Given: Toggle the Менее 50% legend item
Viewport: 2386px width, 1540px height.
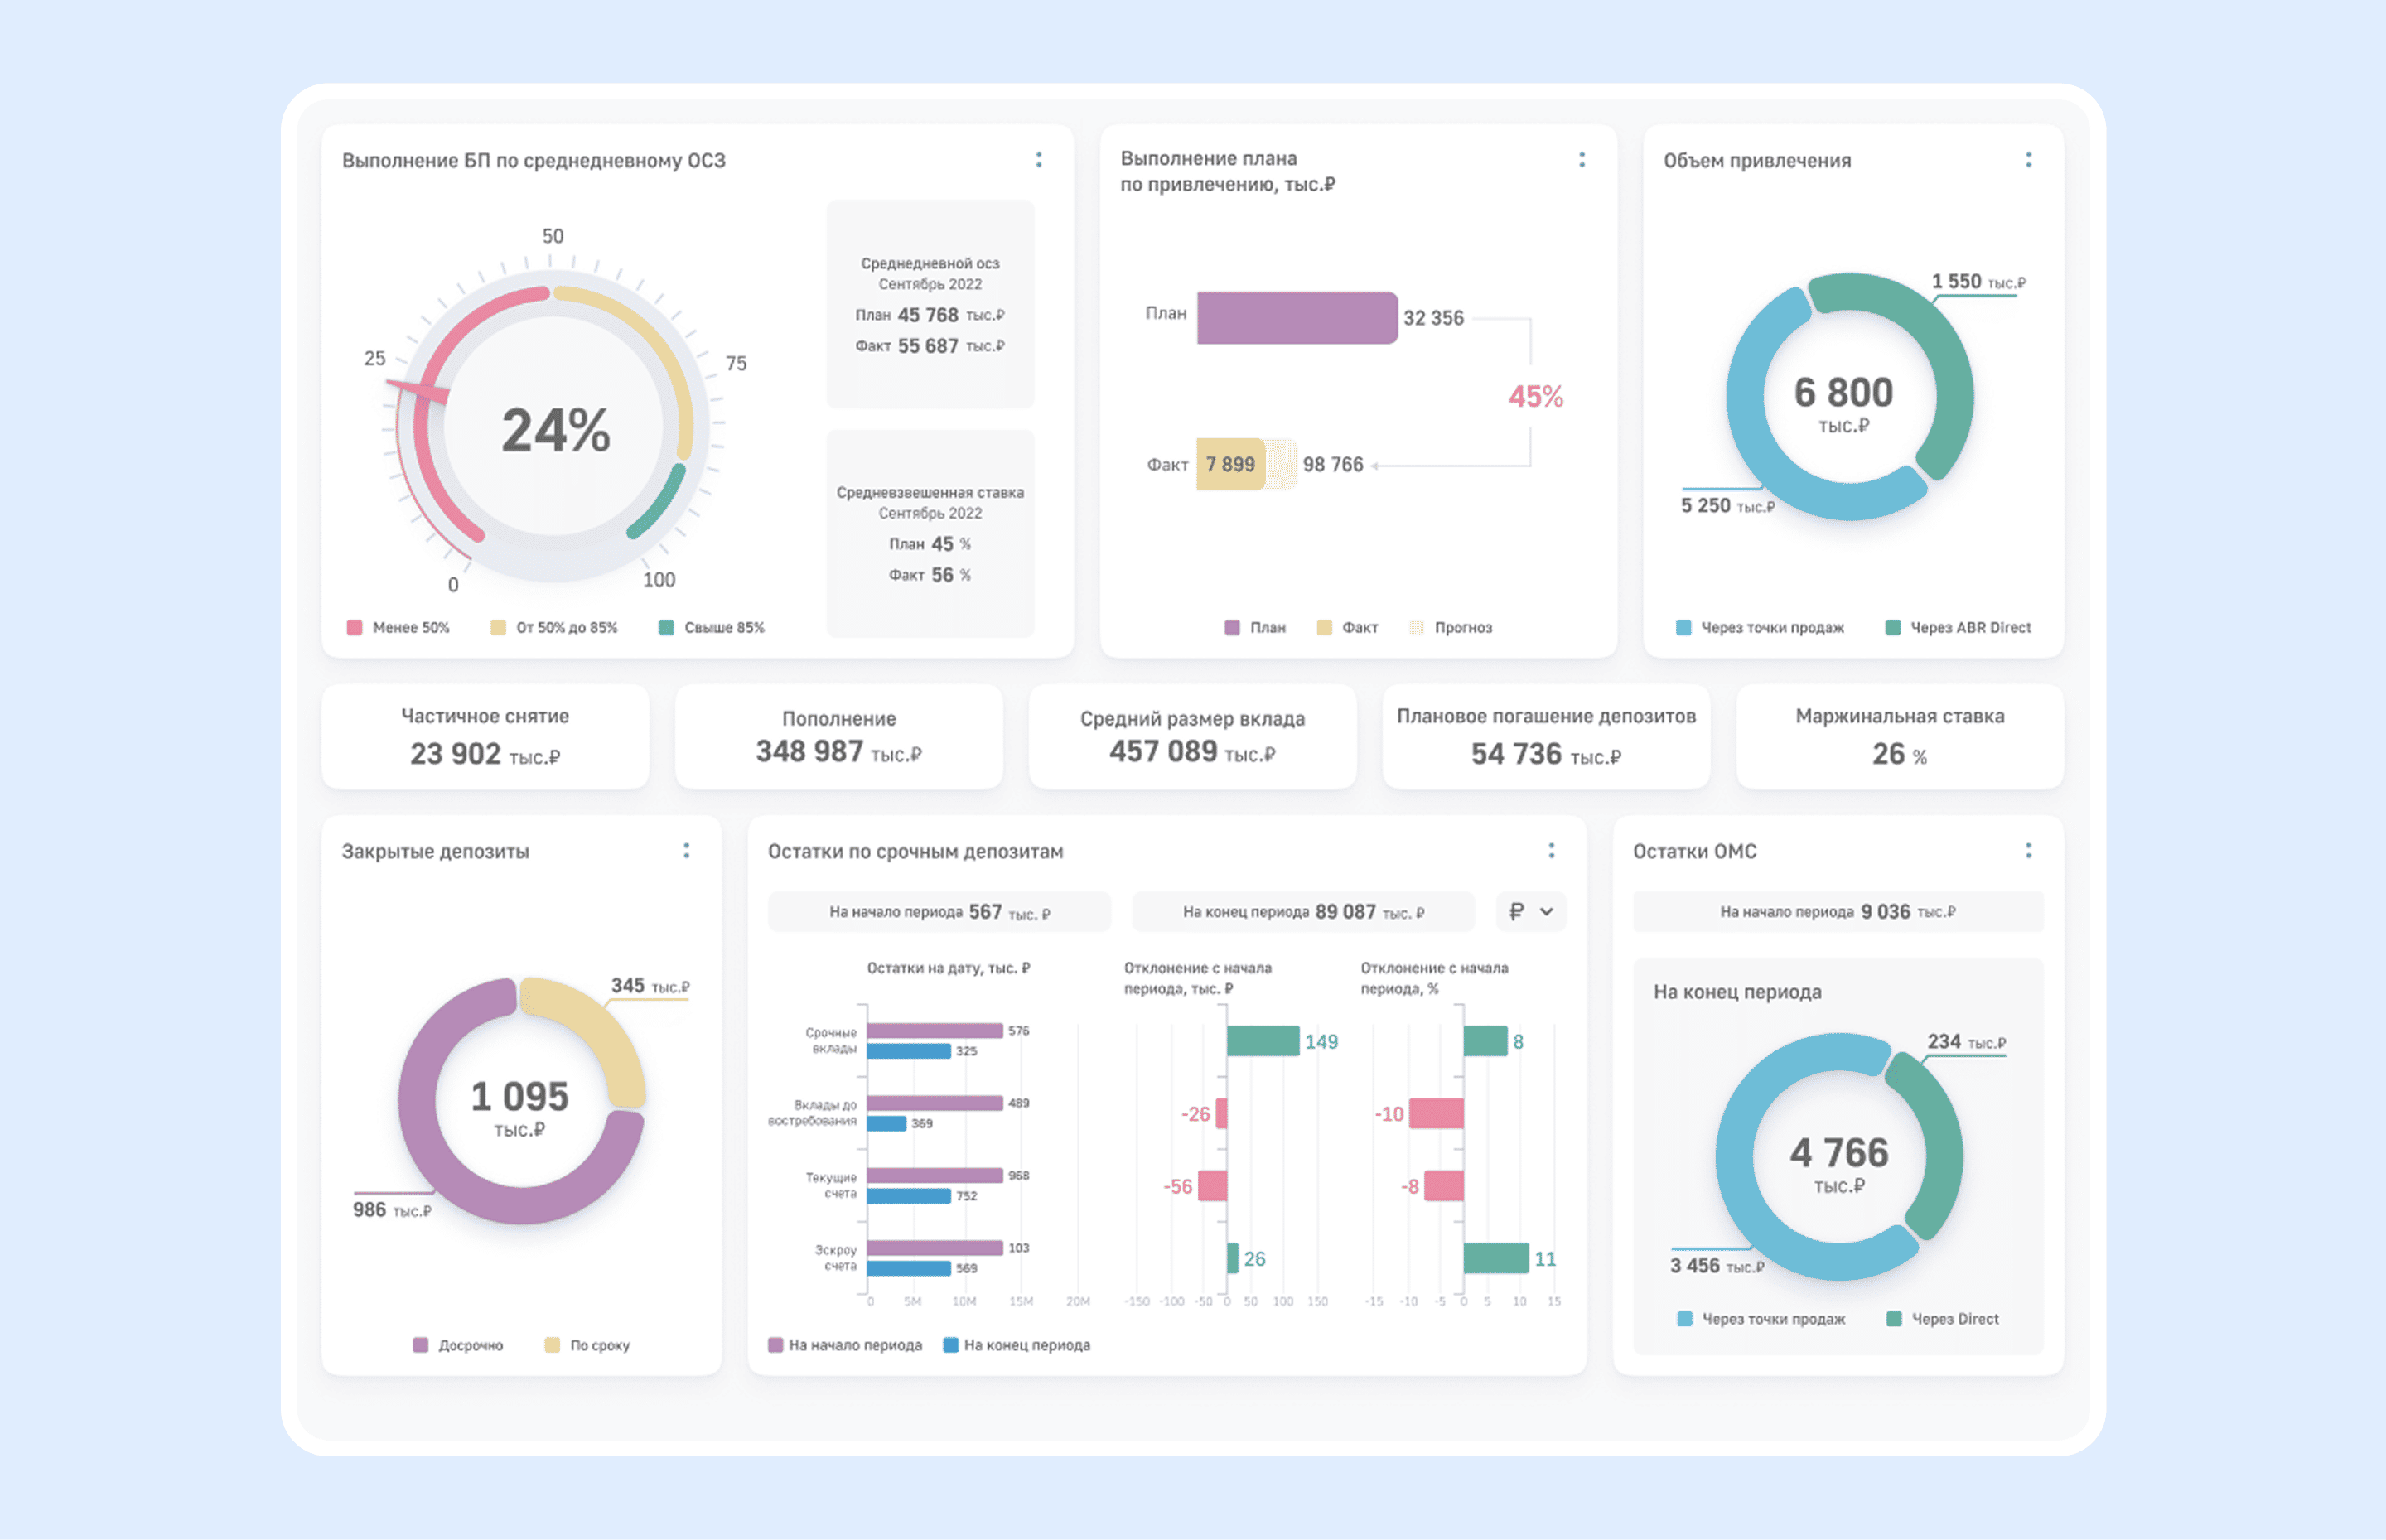Looking at the screenshot, I should pos(398,628).
